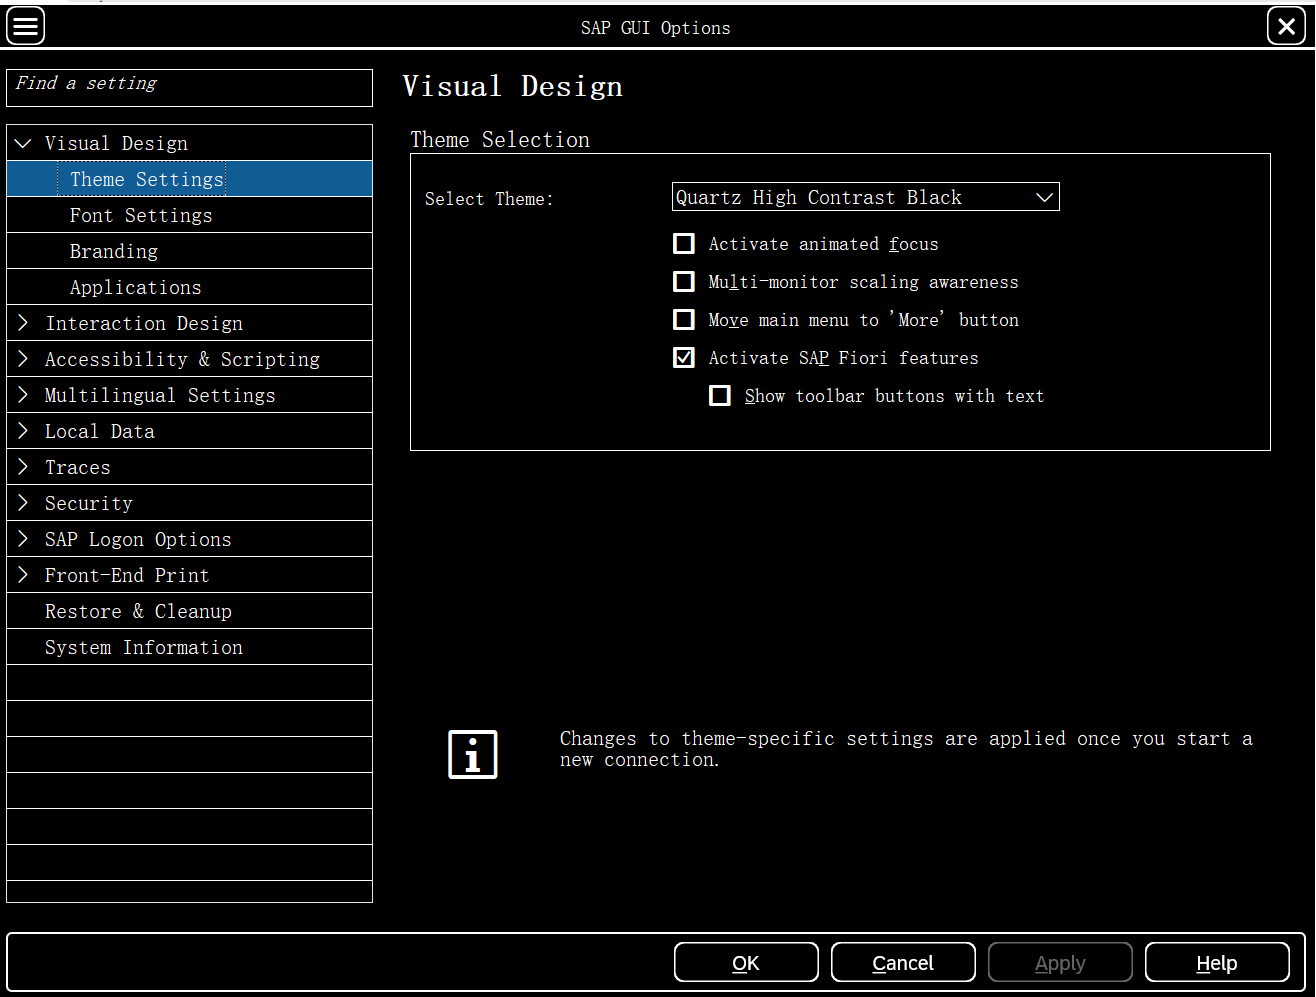The width and height of the screenshot is (1316, 997).
Task: Expand the Interaction Design section
Action: click(x=23, y=323)
